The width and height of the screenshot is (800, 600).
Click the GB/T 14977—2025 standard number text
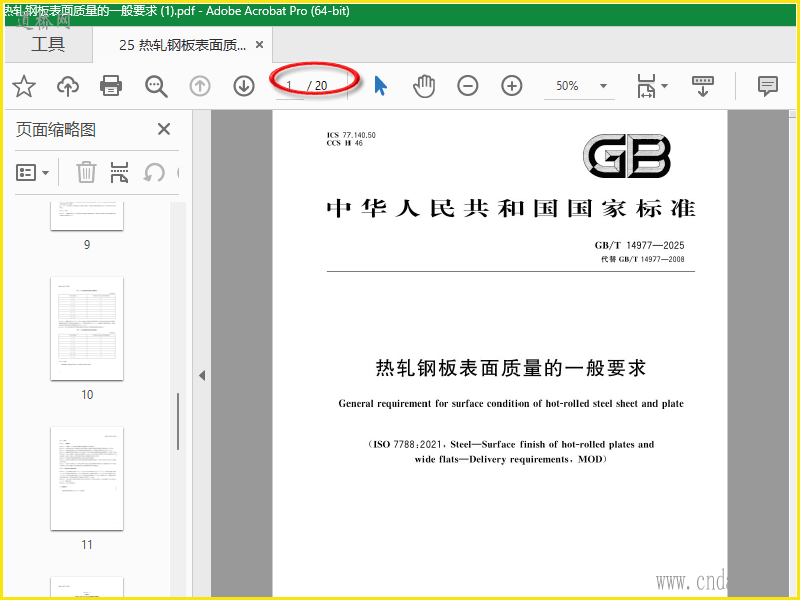coord(639,245)
